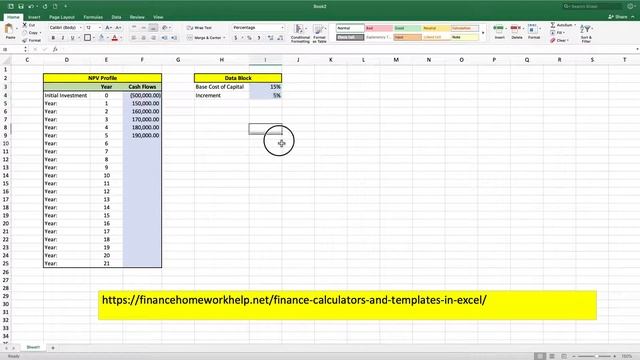This screenshot has height=360, width=640.
Task: Expand the AutoSum dropdown
Action: [x=575, y=25]
